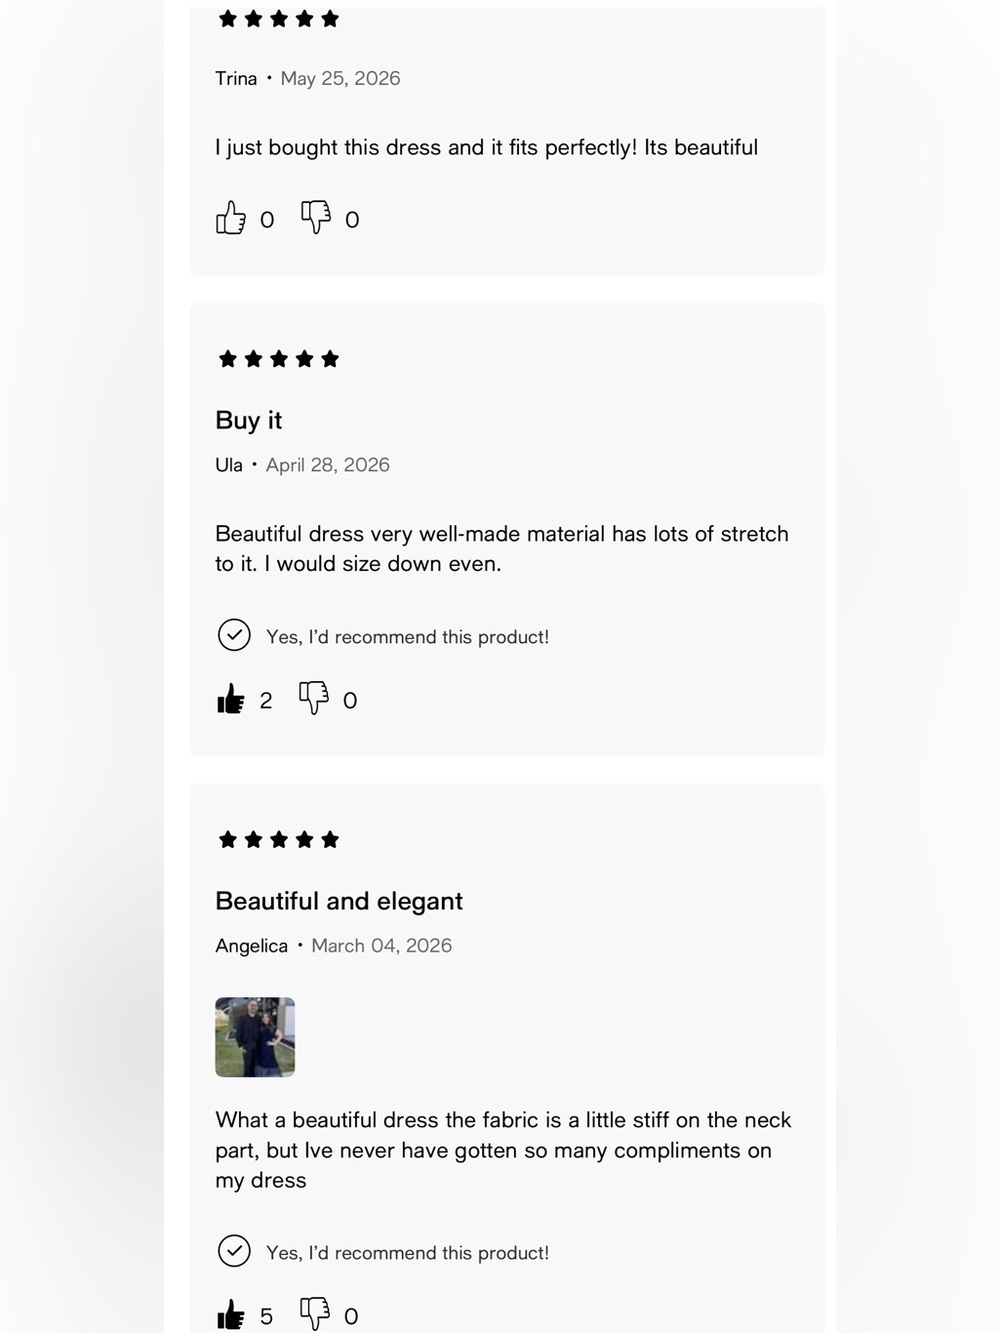Toggle thumbs up on Angelica's review
The image size is (1000, 1333).
pos(231,1315)
